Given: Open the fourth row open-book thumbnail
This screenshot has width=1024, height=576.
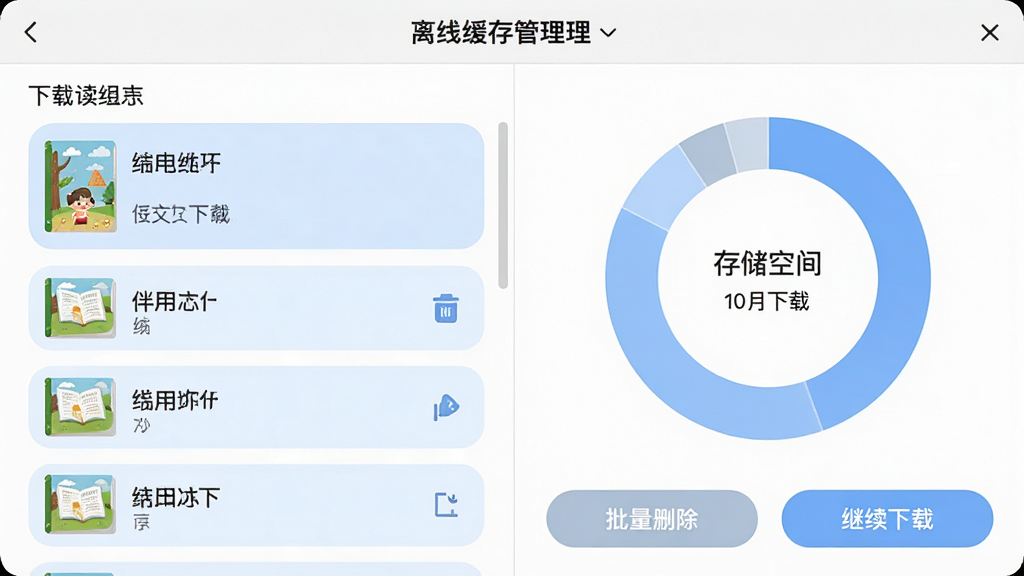Looking at the screenshot, I should coord(80,504).
